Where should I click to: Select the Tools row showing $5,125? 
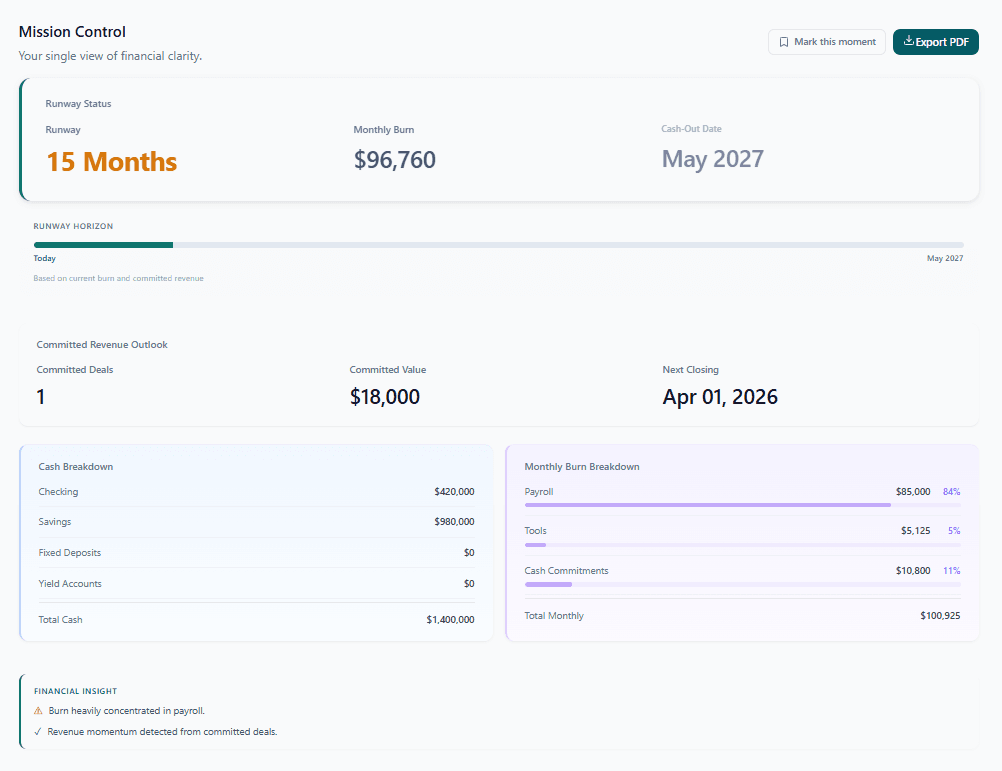[x=742, y=530]
